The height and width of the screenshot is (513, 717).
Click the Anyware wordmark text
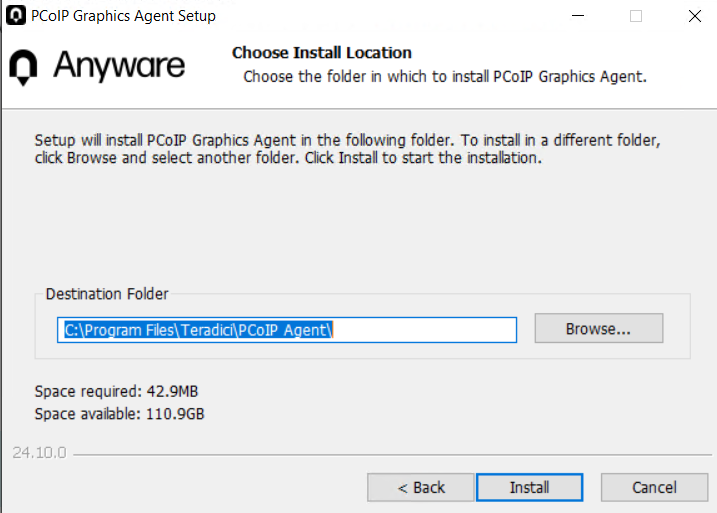pyautogui.click(x=119, y=65)
